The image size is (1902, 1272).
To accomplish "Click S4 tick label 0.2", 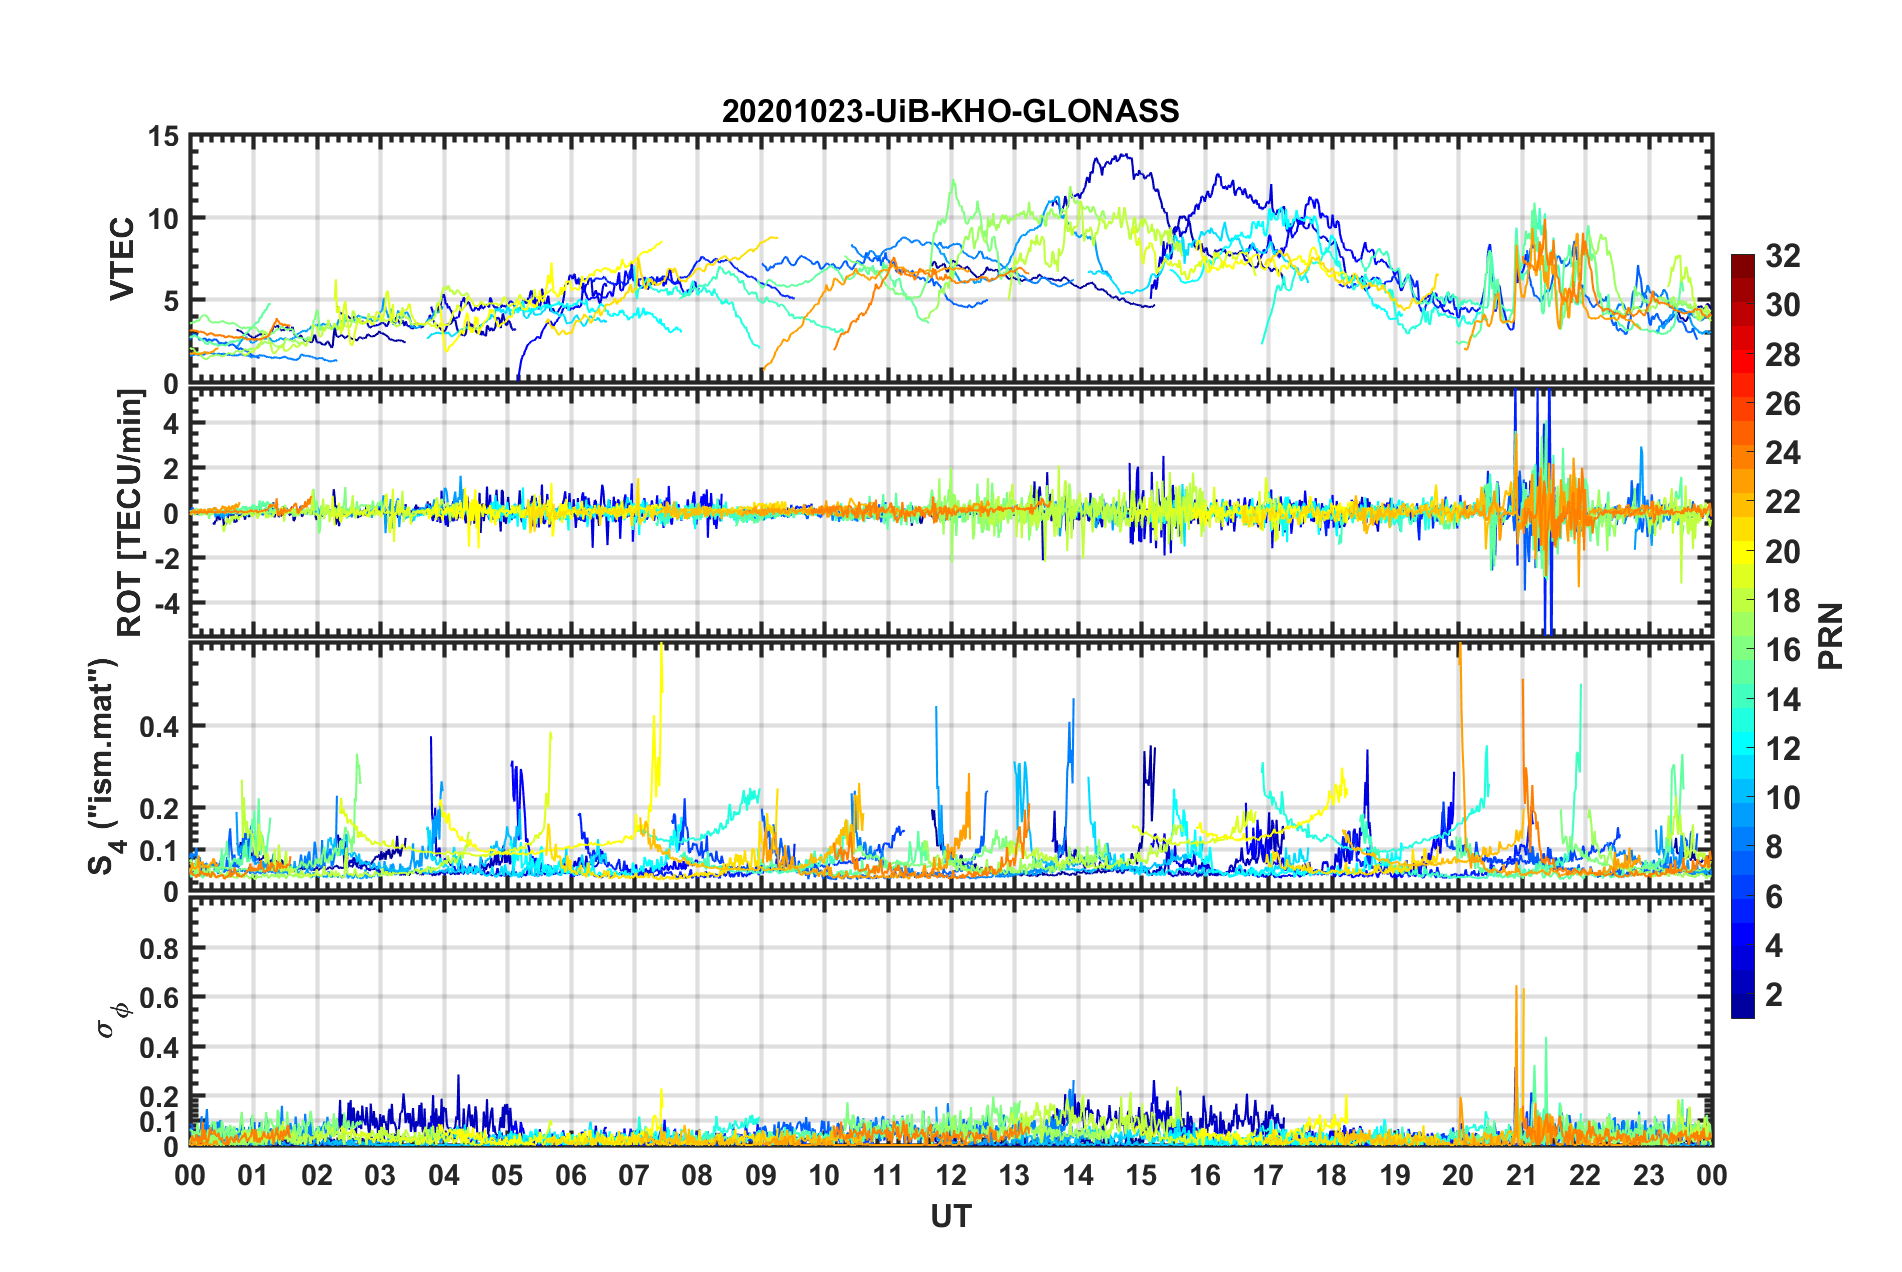I will 159,809.
